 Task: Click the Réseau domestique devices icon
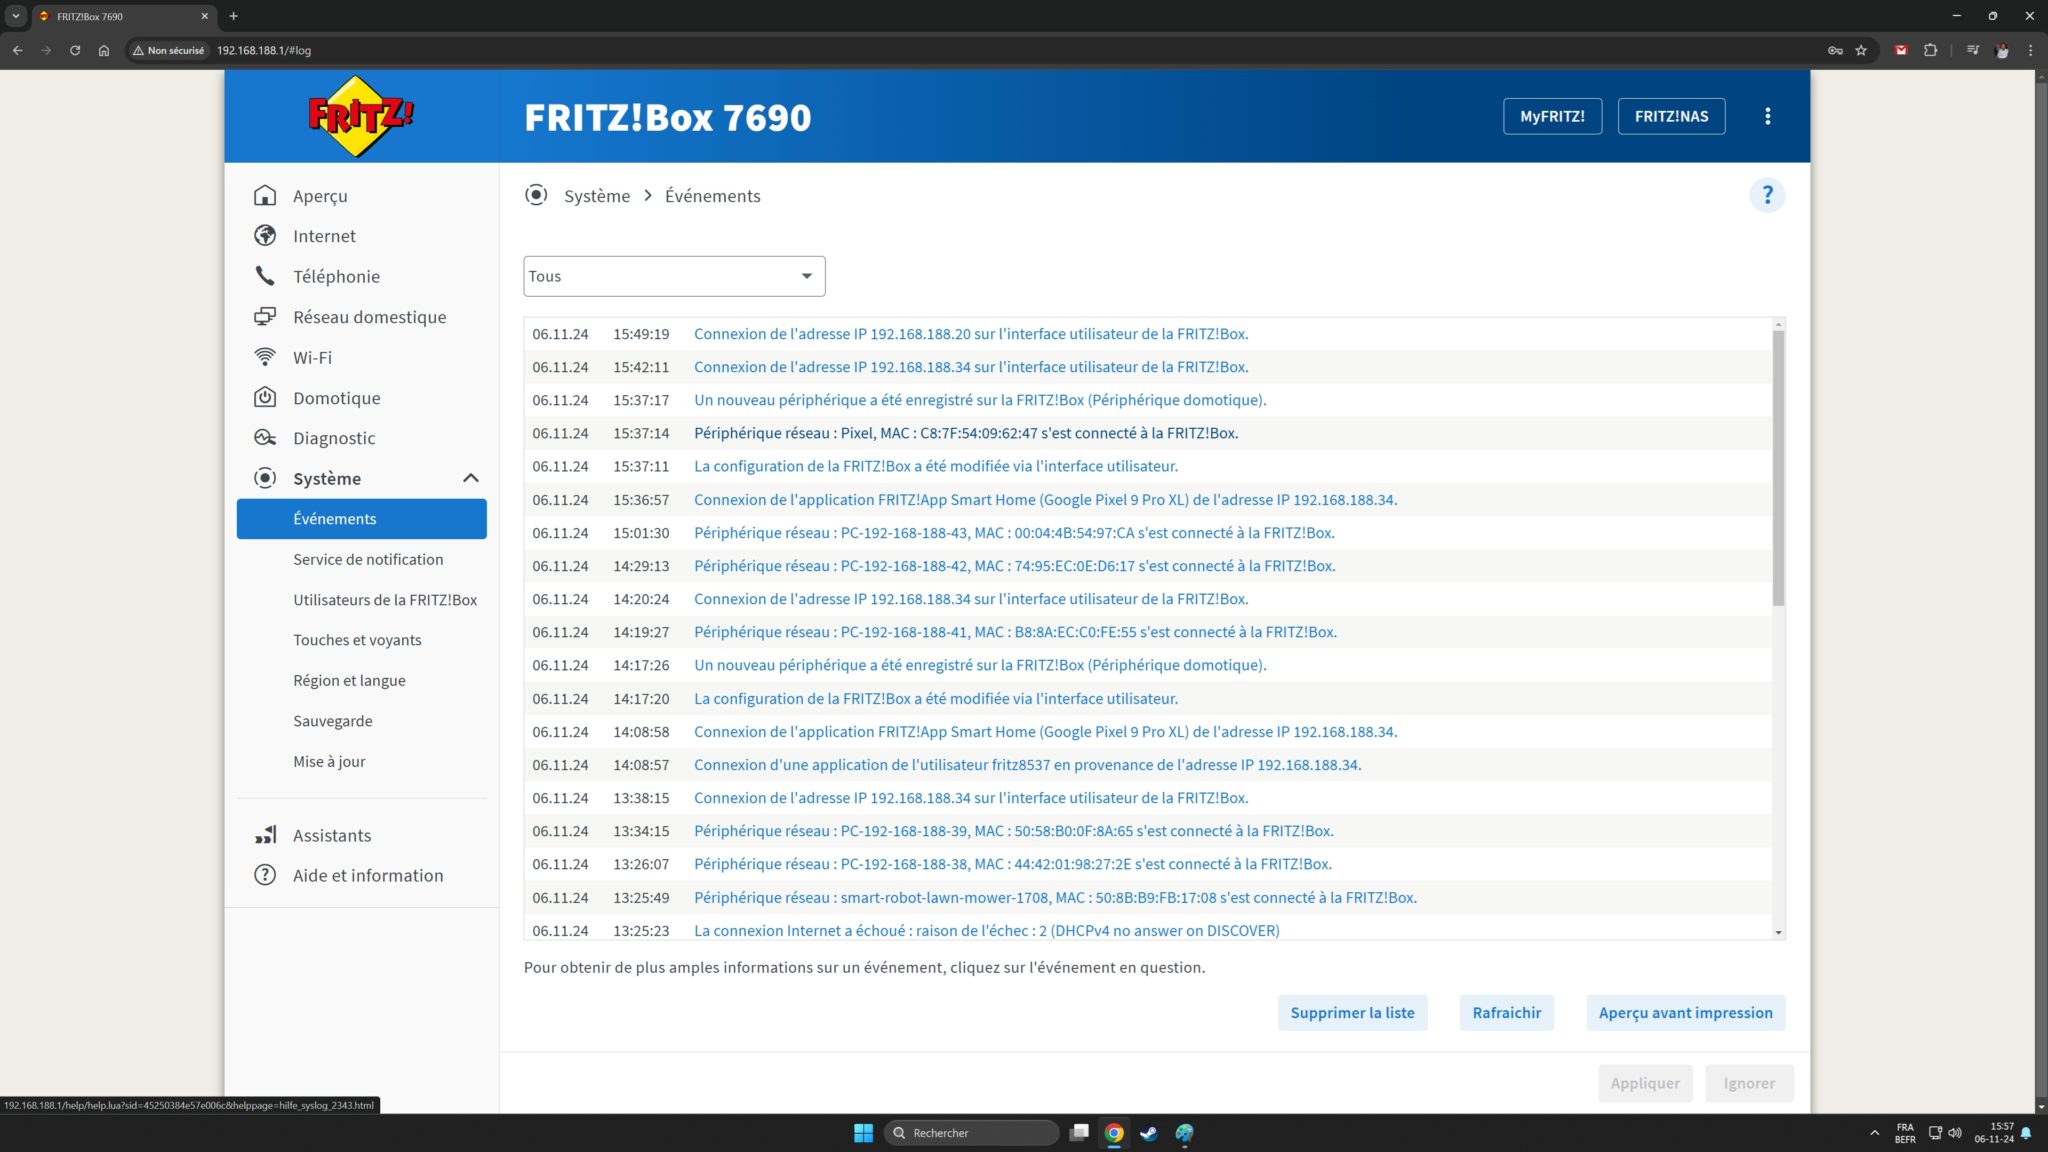[x=265, y=316]
